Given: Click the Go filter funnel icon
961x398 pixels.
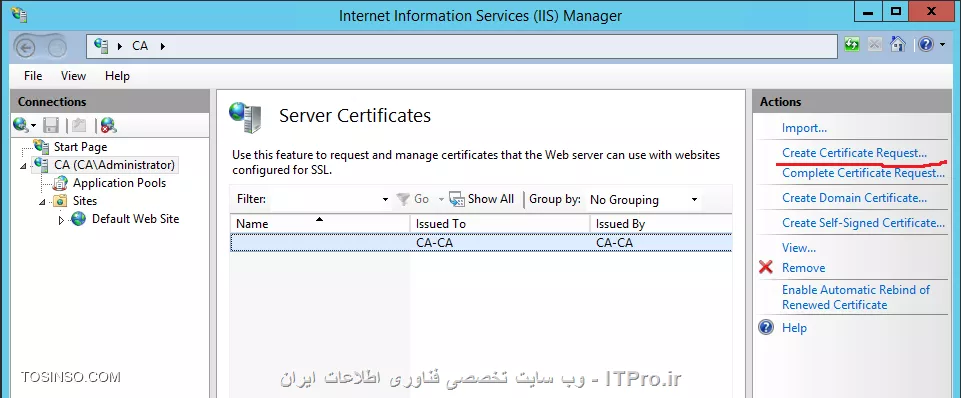Looking at the screenshot, I should [403, 199].
